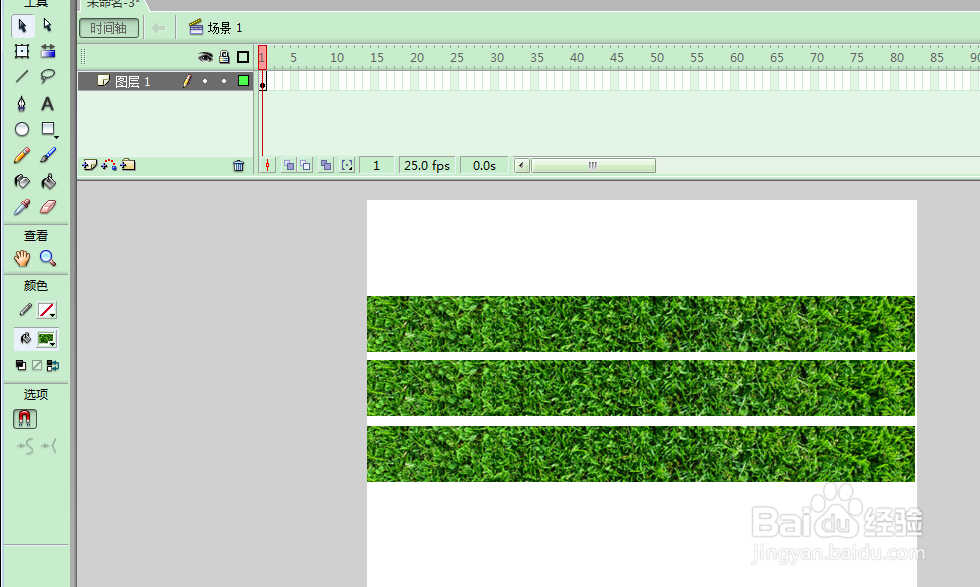Screen dimensions: 980x587
Task: Select the Pen tool
Action: point(22,103)
